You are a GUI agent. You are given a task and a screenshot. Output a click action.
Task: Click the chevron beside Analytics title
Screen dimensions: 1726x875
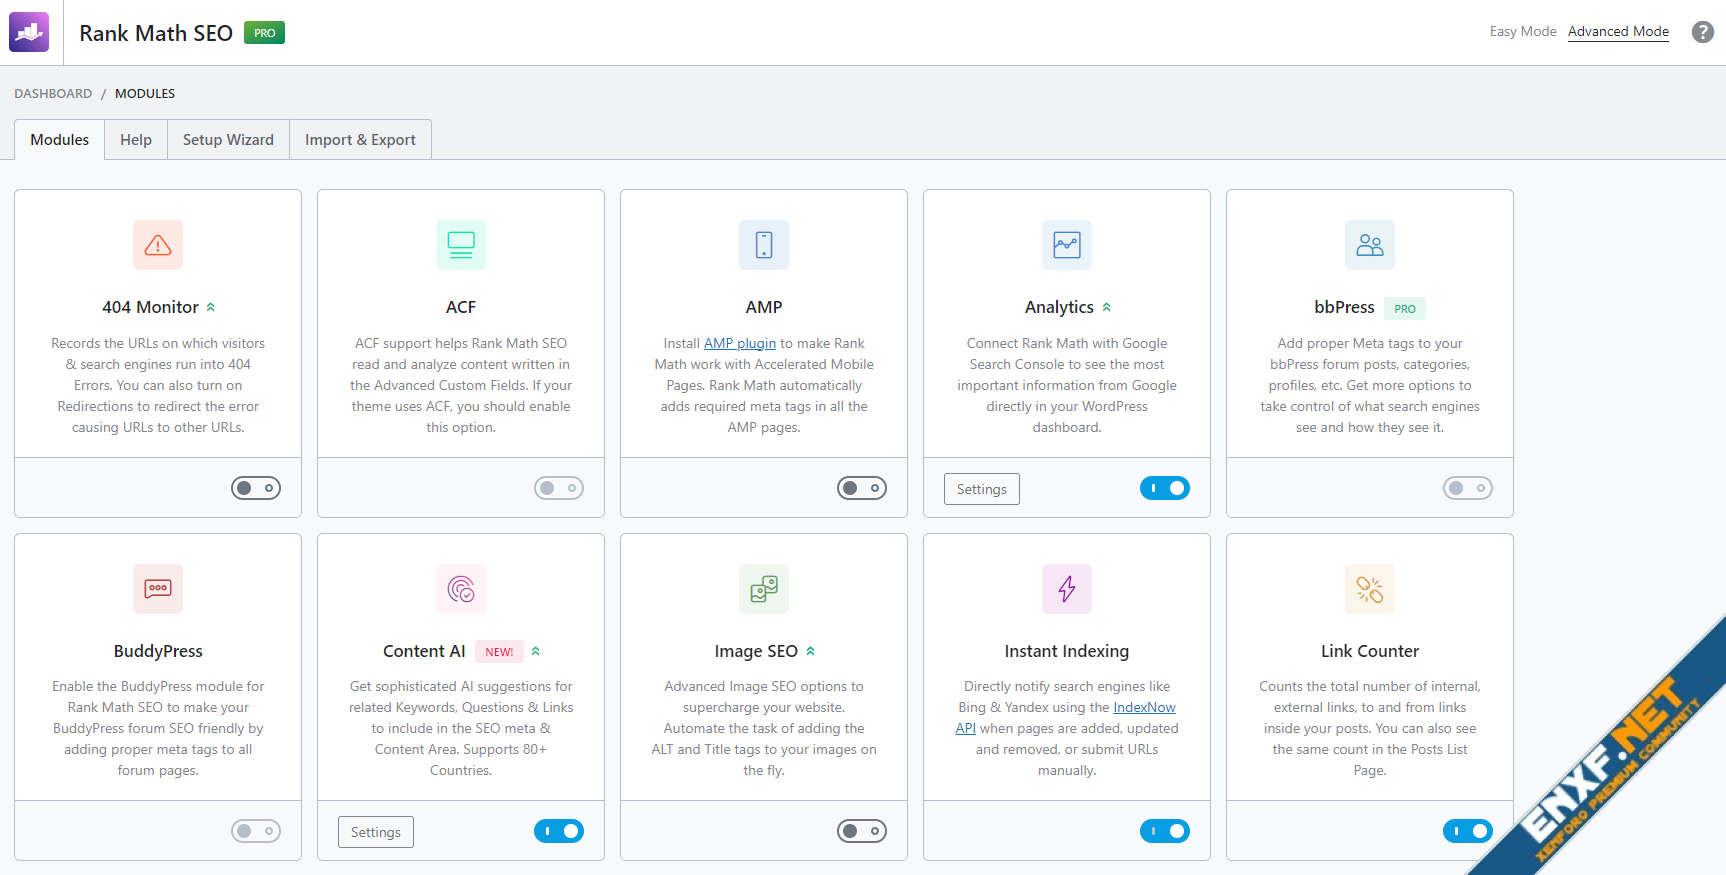click(x=1107, y=307)
